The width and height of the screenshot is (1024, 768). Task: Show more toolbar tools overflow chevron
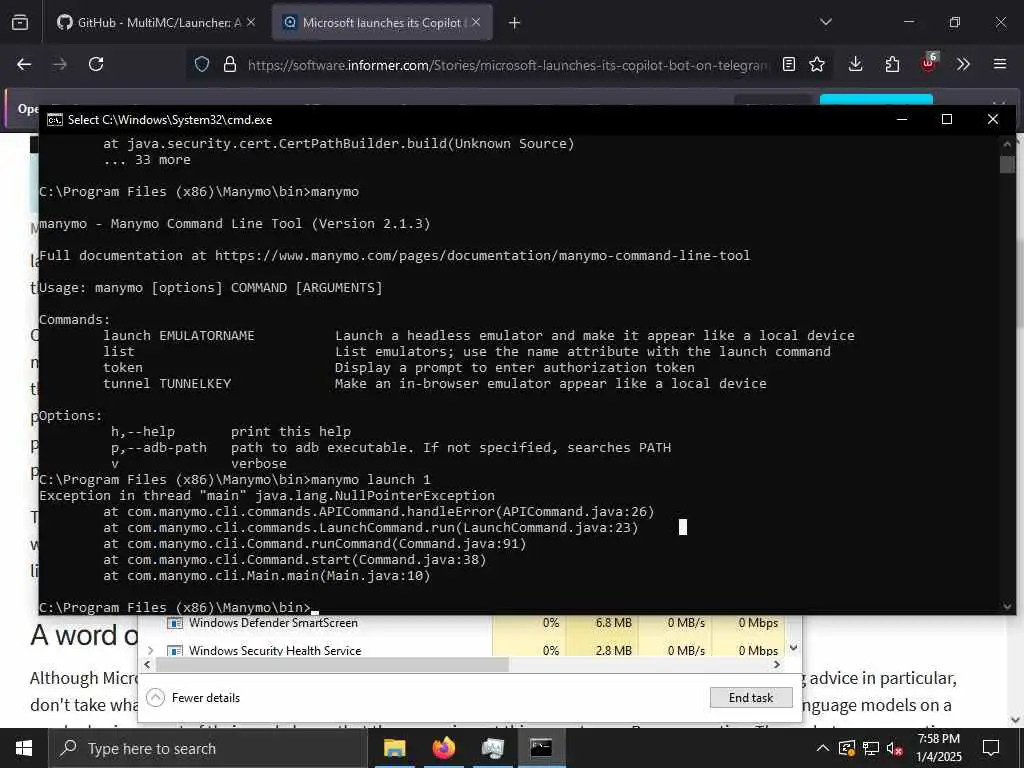pos(963,64)
